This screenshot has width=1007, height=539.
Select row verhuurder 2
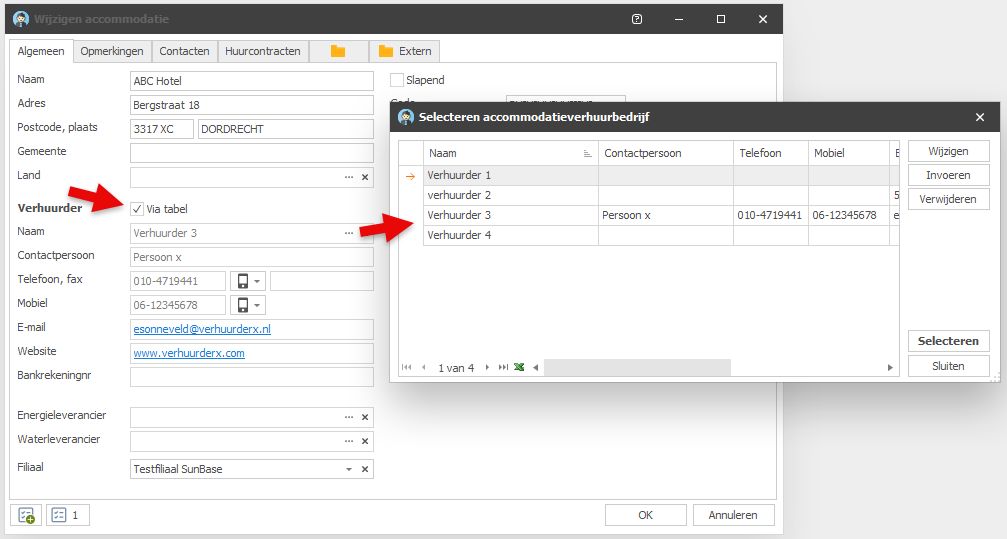click(649, 195)
